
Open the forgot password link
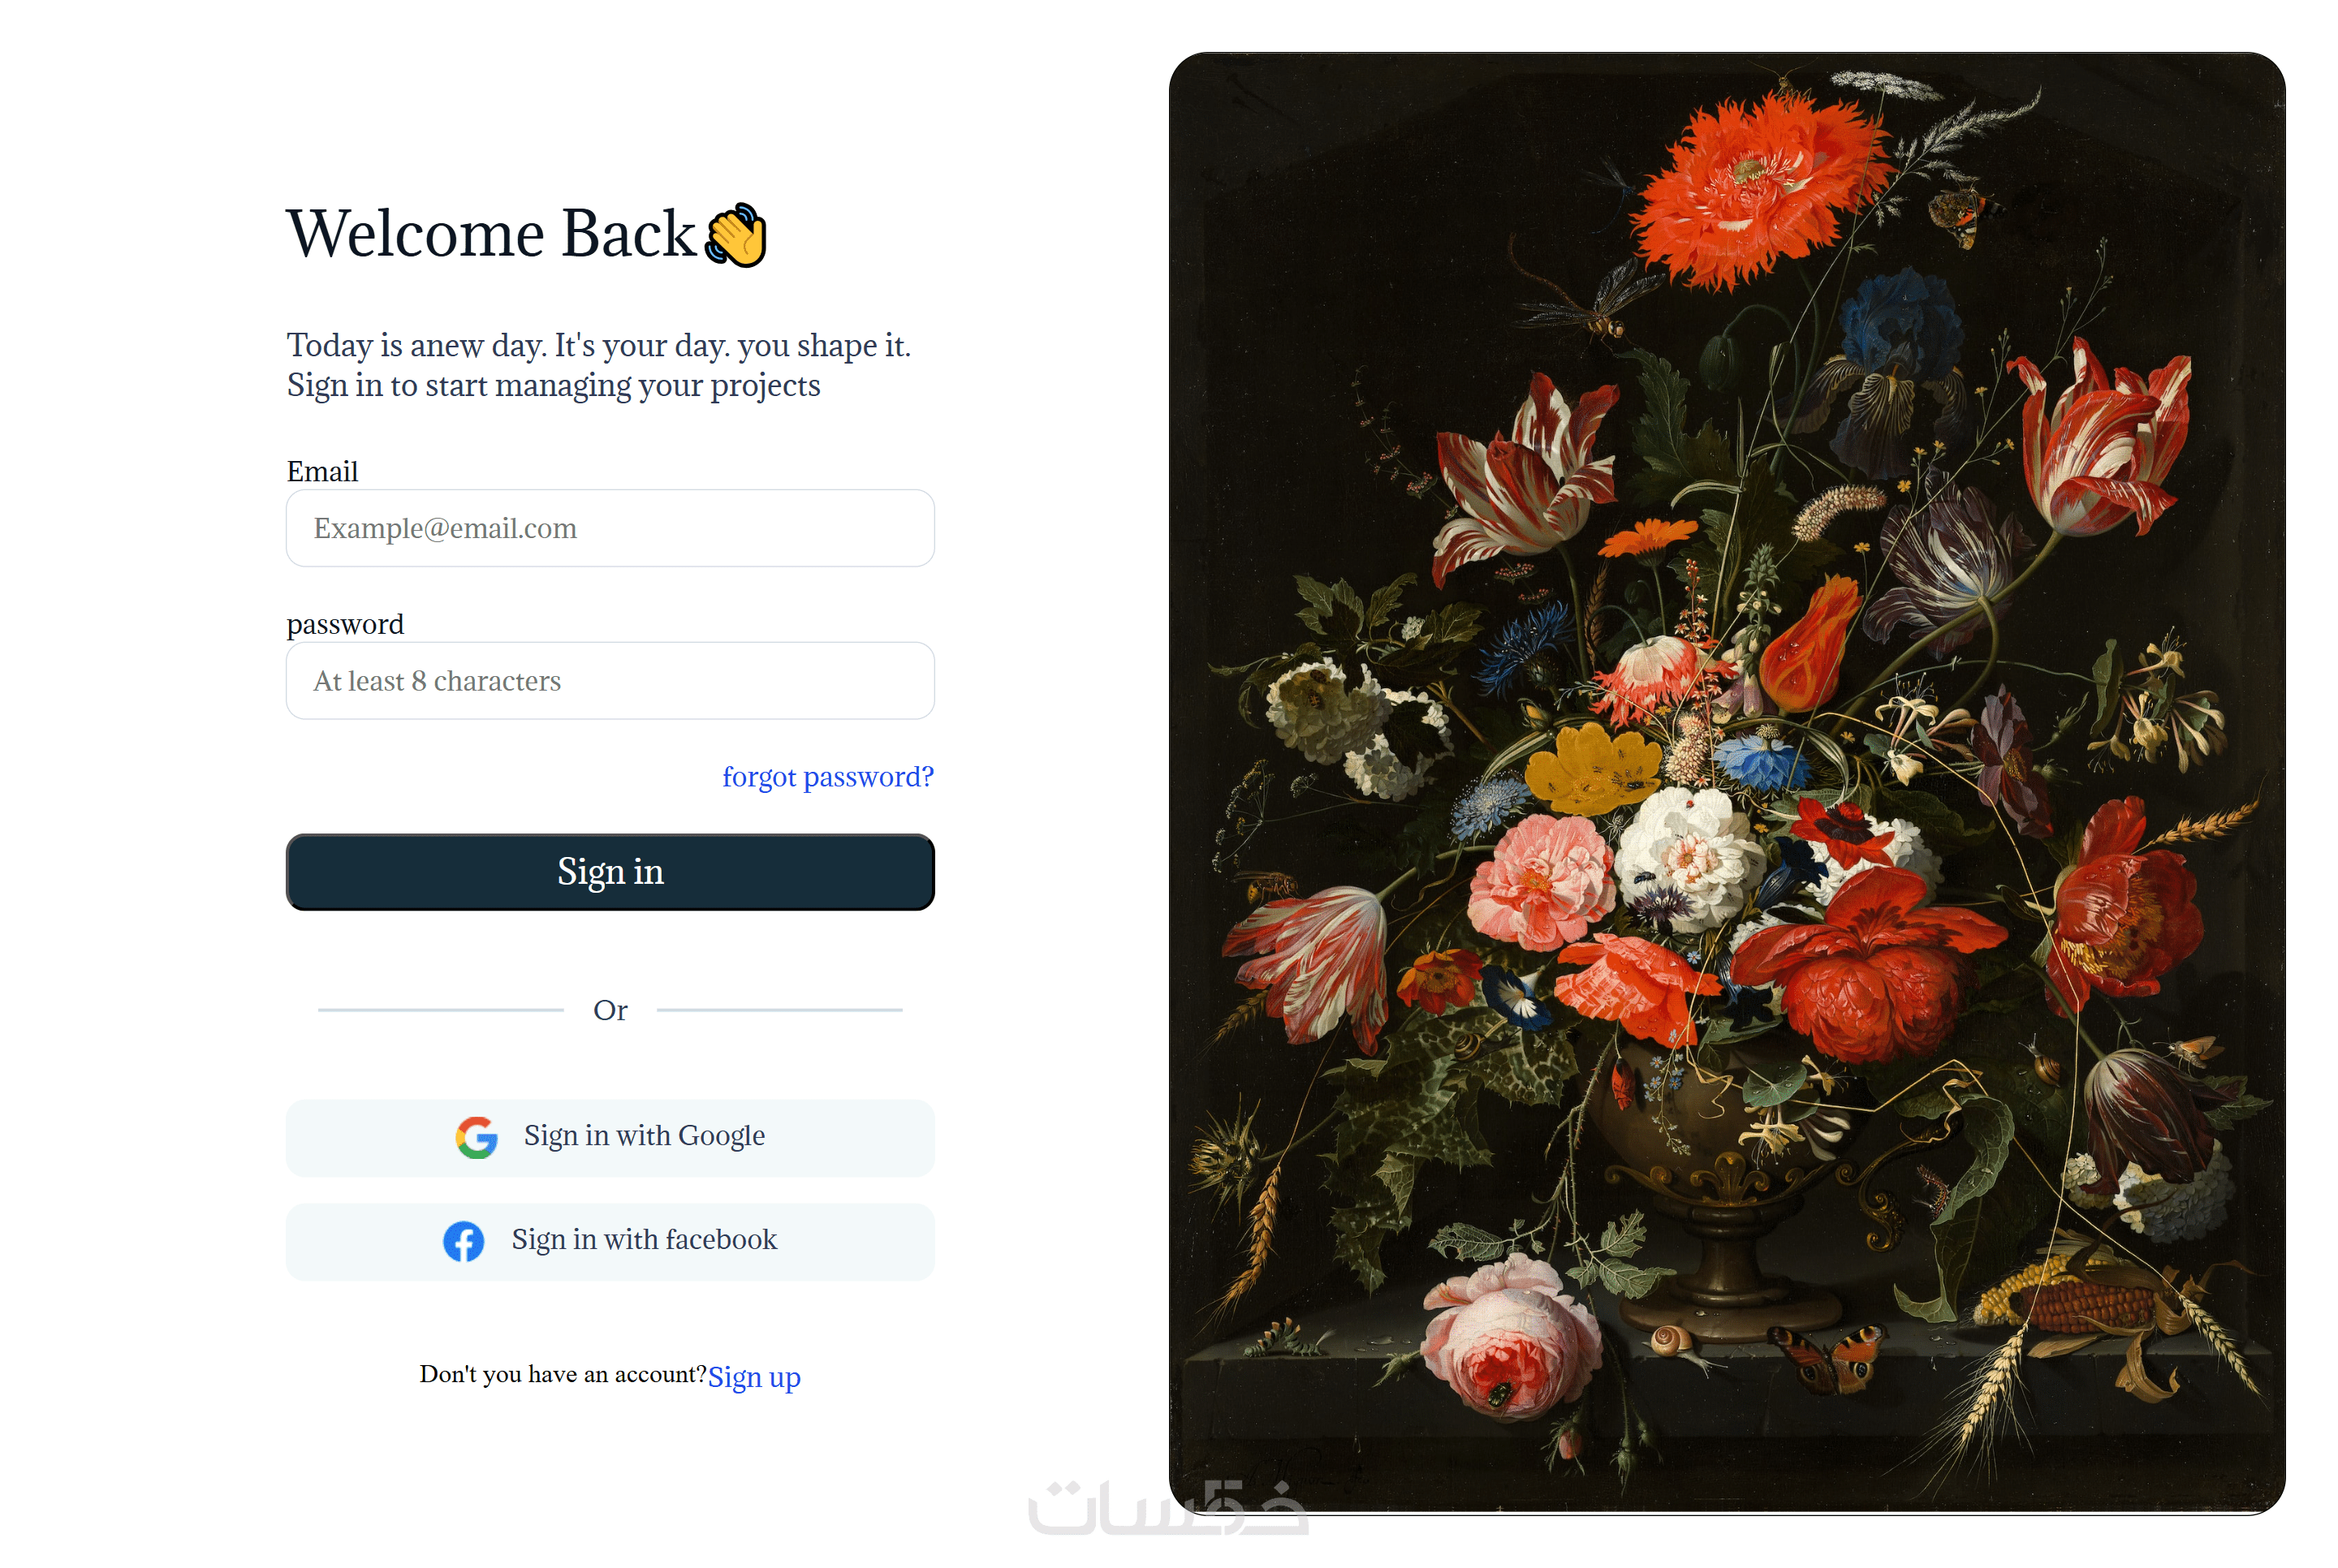point(828,777)
